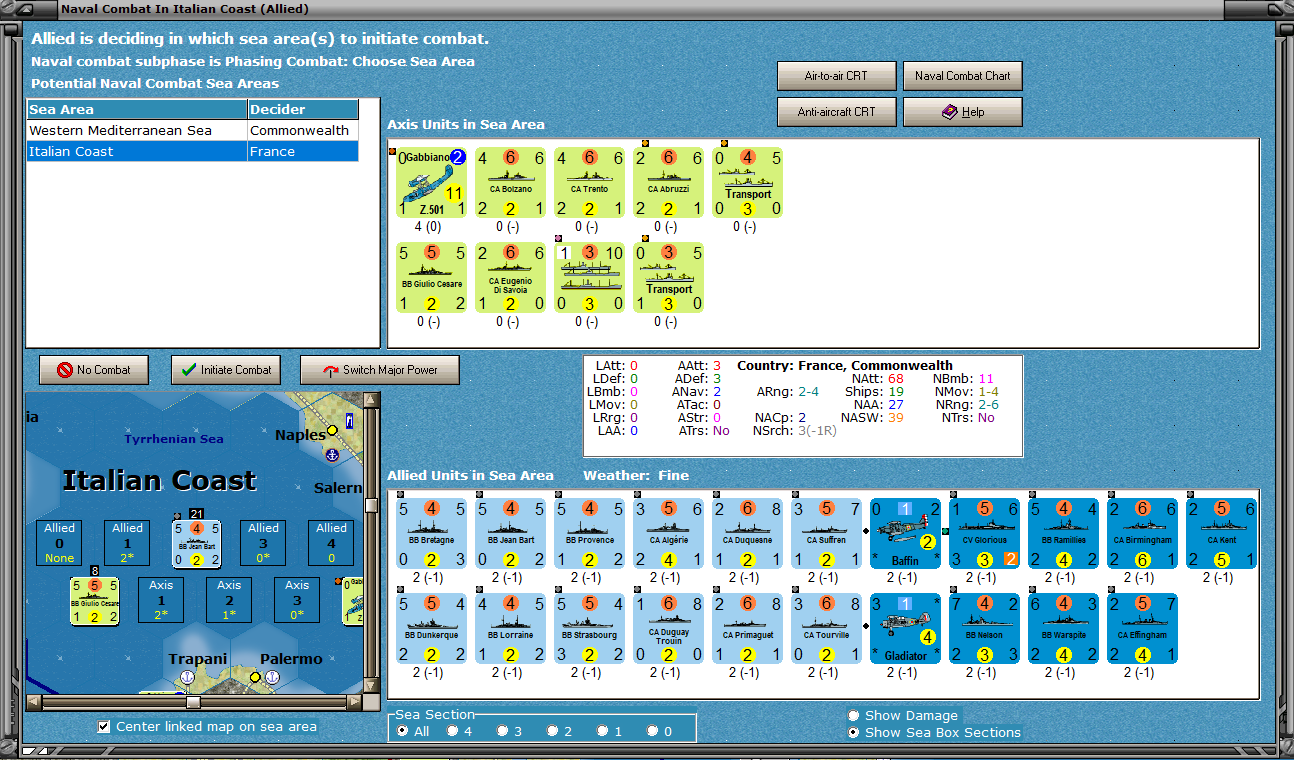This screenshot has width=1294, height=760.
Task: Select the Gladiator fighter counter
Action: point(906,629)
